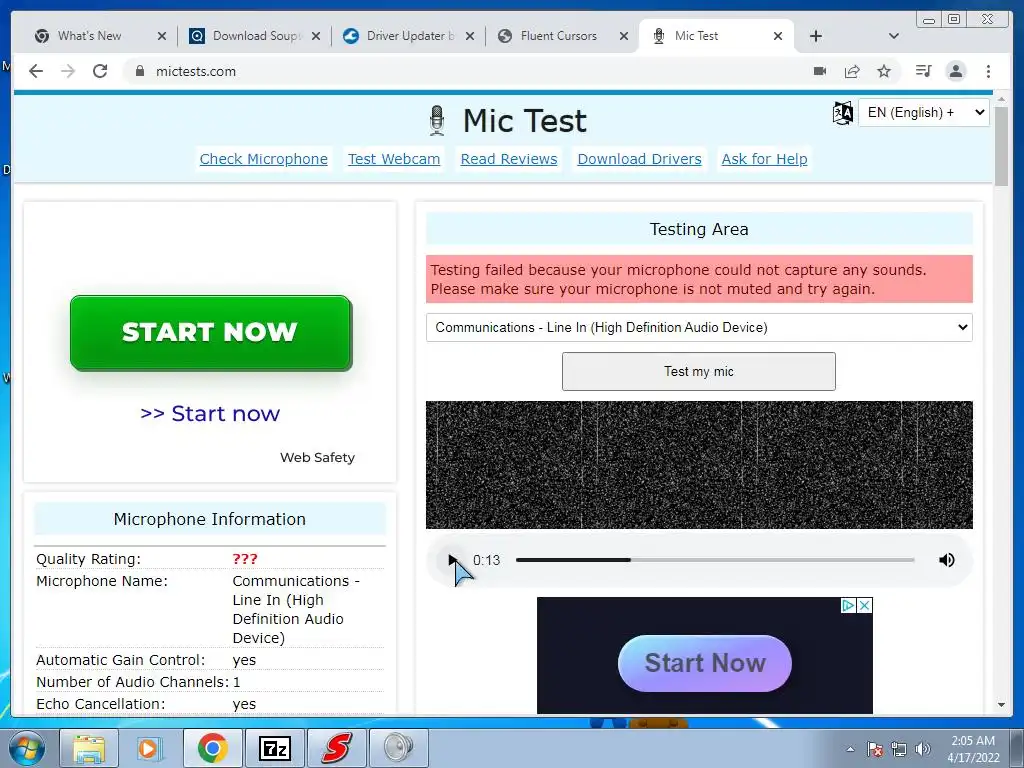
Task: Click the translate language icon
Action: click(842, 113)
